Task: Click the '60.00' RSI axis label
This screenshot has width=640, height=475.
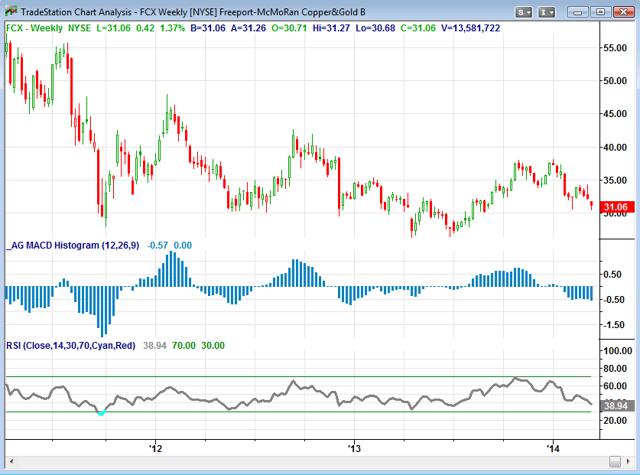Action: pos(616,386)
